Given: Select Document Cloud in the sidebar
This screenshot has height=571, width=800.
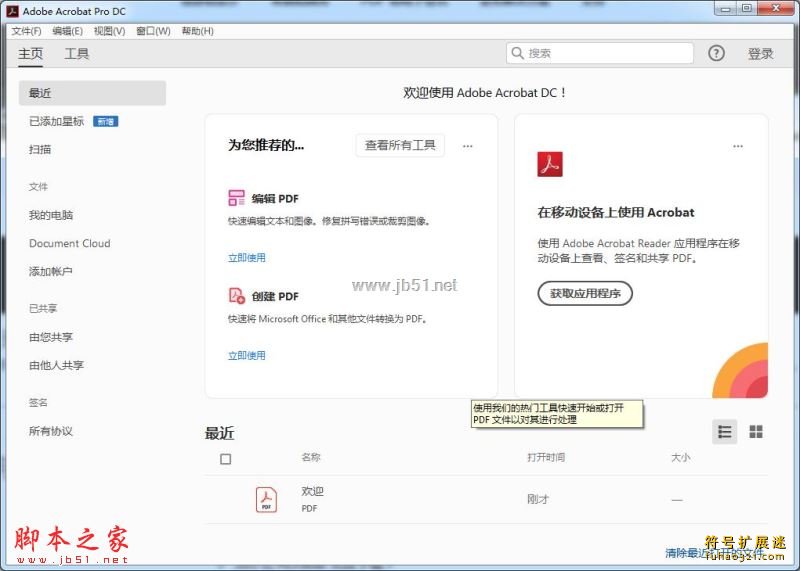Looking at the screenshot, I should tap(69, 243).
